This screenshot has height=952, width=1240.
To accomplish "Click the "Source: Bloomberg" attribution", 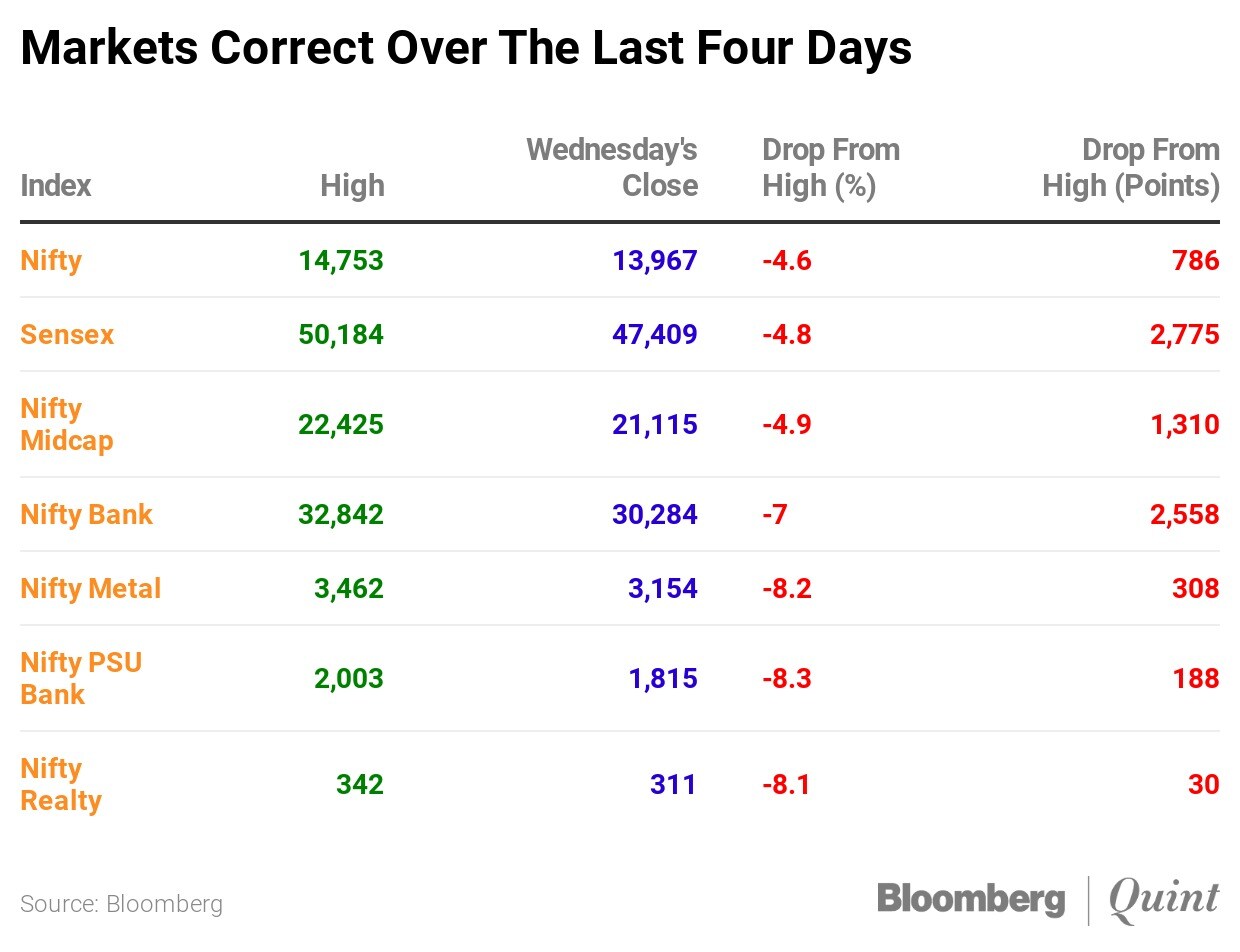I will tap(121, 904).
